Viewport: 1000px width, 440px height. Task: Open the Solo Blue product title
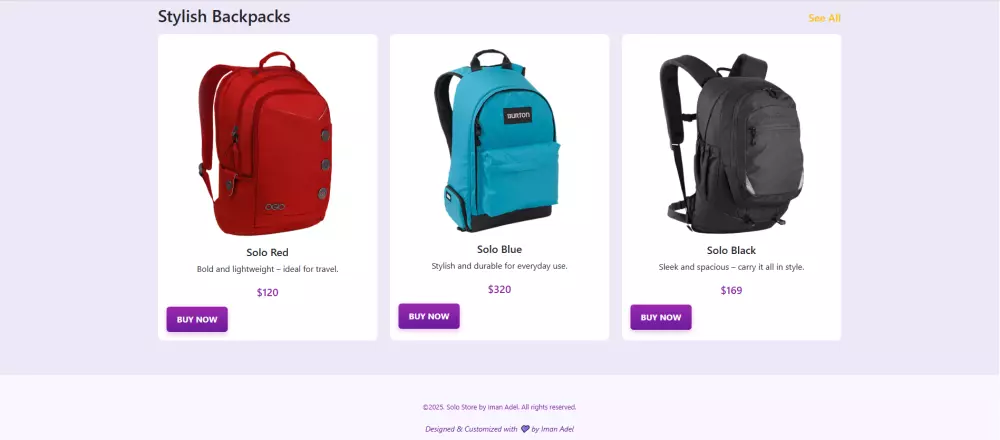tap(499, 249)
